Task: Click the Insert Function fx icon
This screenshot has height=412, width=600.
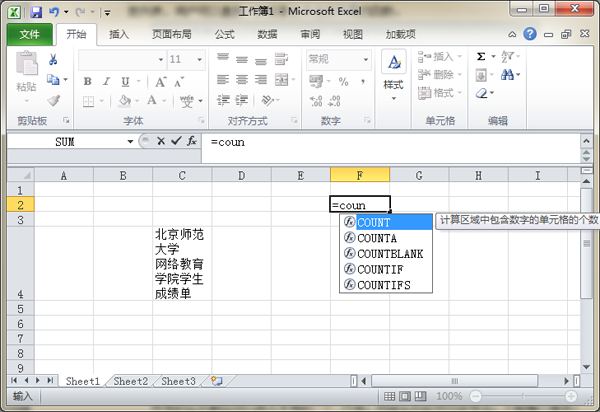Action: click(192, 141)
